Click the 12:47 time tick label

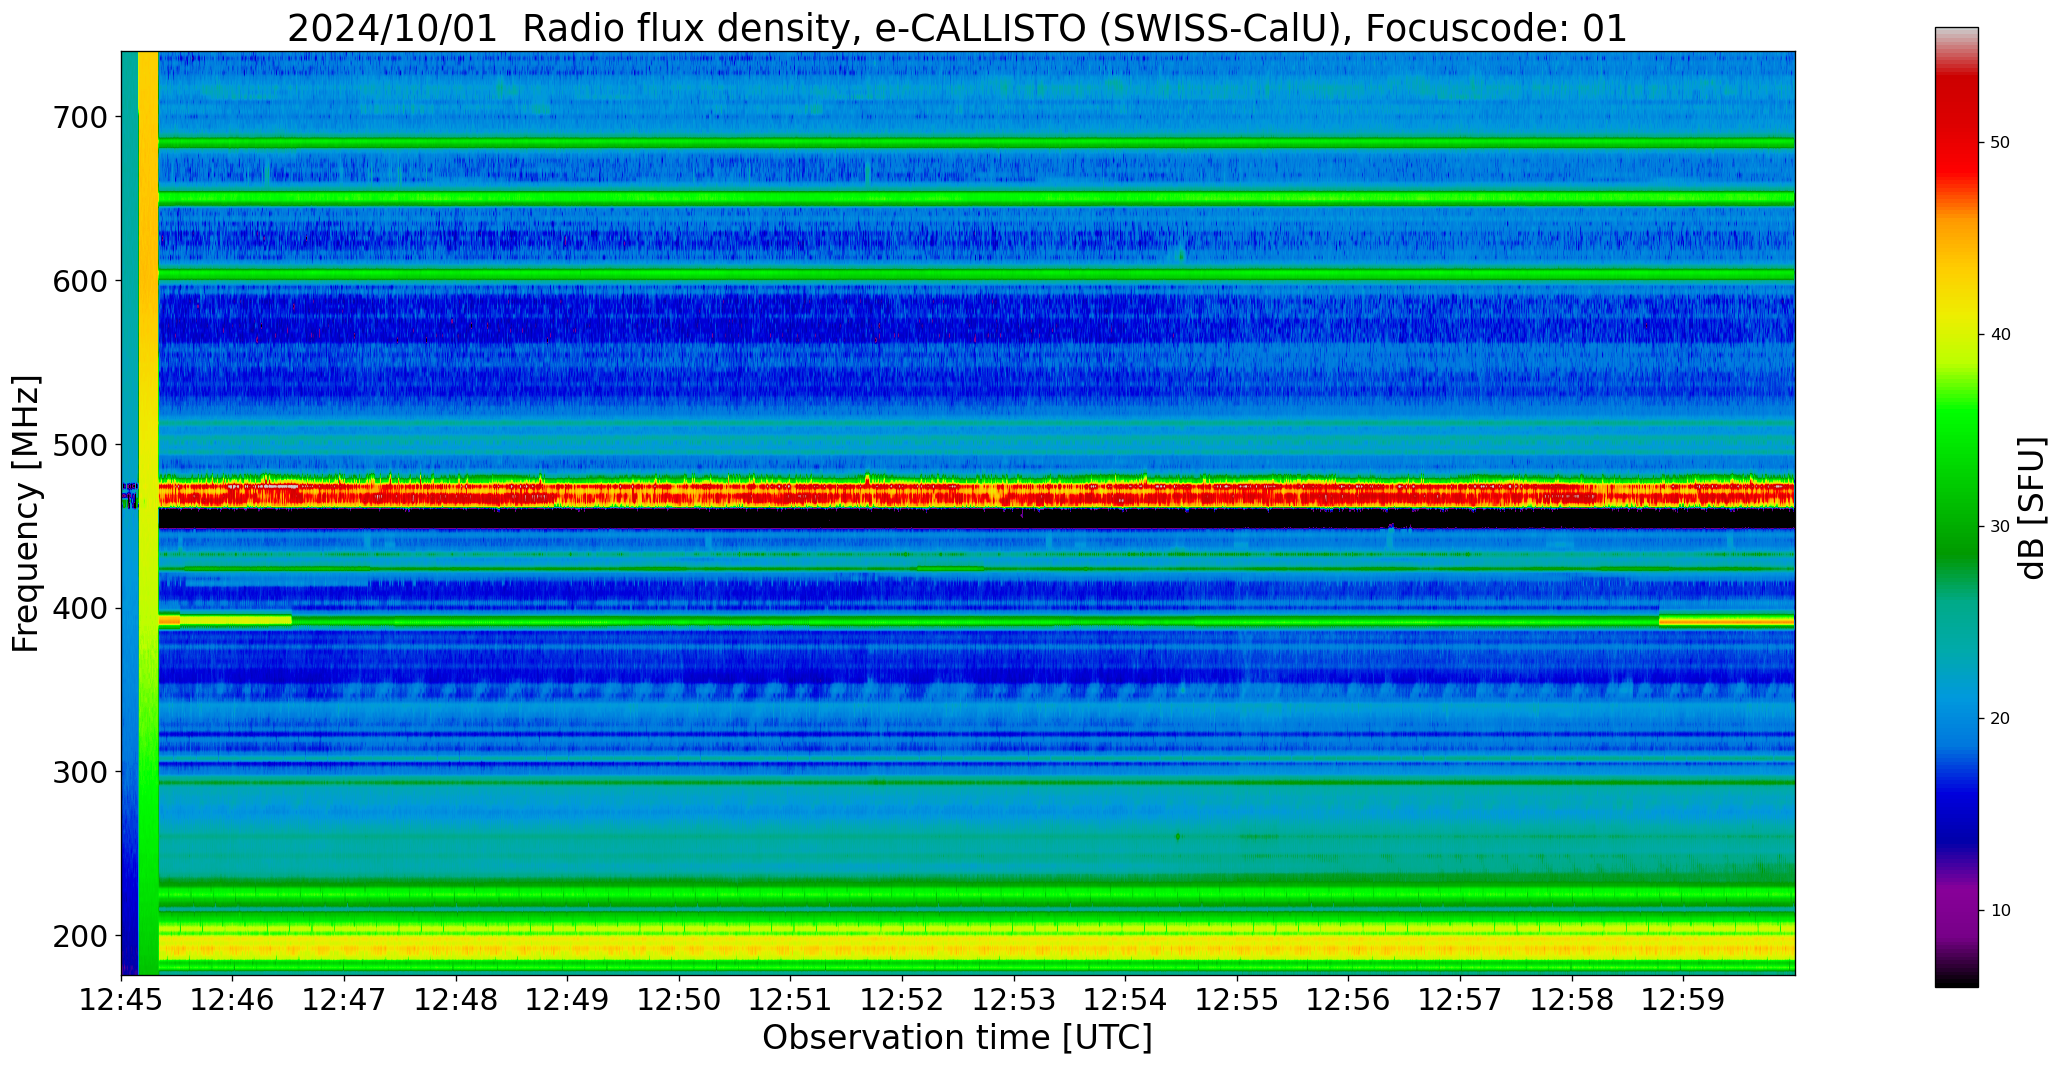tap(345, 1000)
